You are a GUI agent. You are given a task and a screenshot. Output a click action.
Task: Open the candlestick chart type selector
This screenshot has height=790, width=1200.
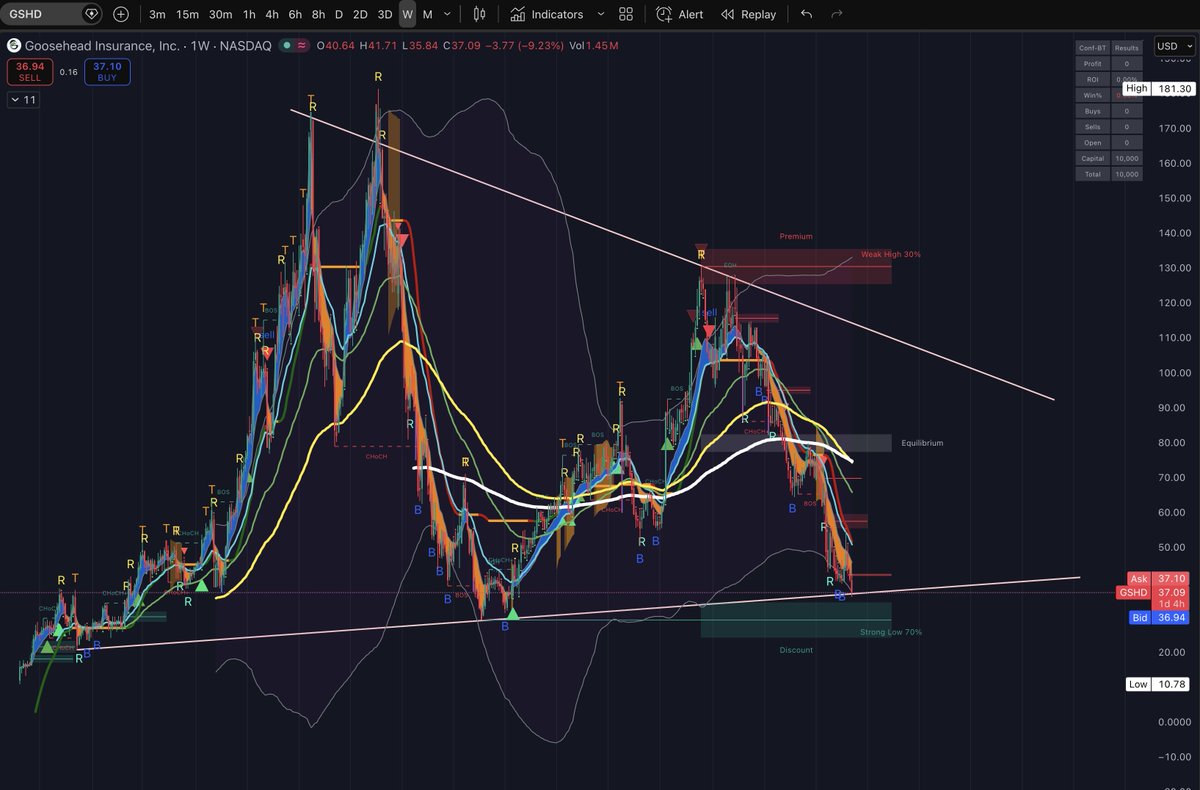tap(479, 14)
